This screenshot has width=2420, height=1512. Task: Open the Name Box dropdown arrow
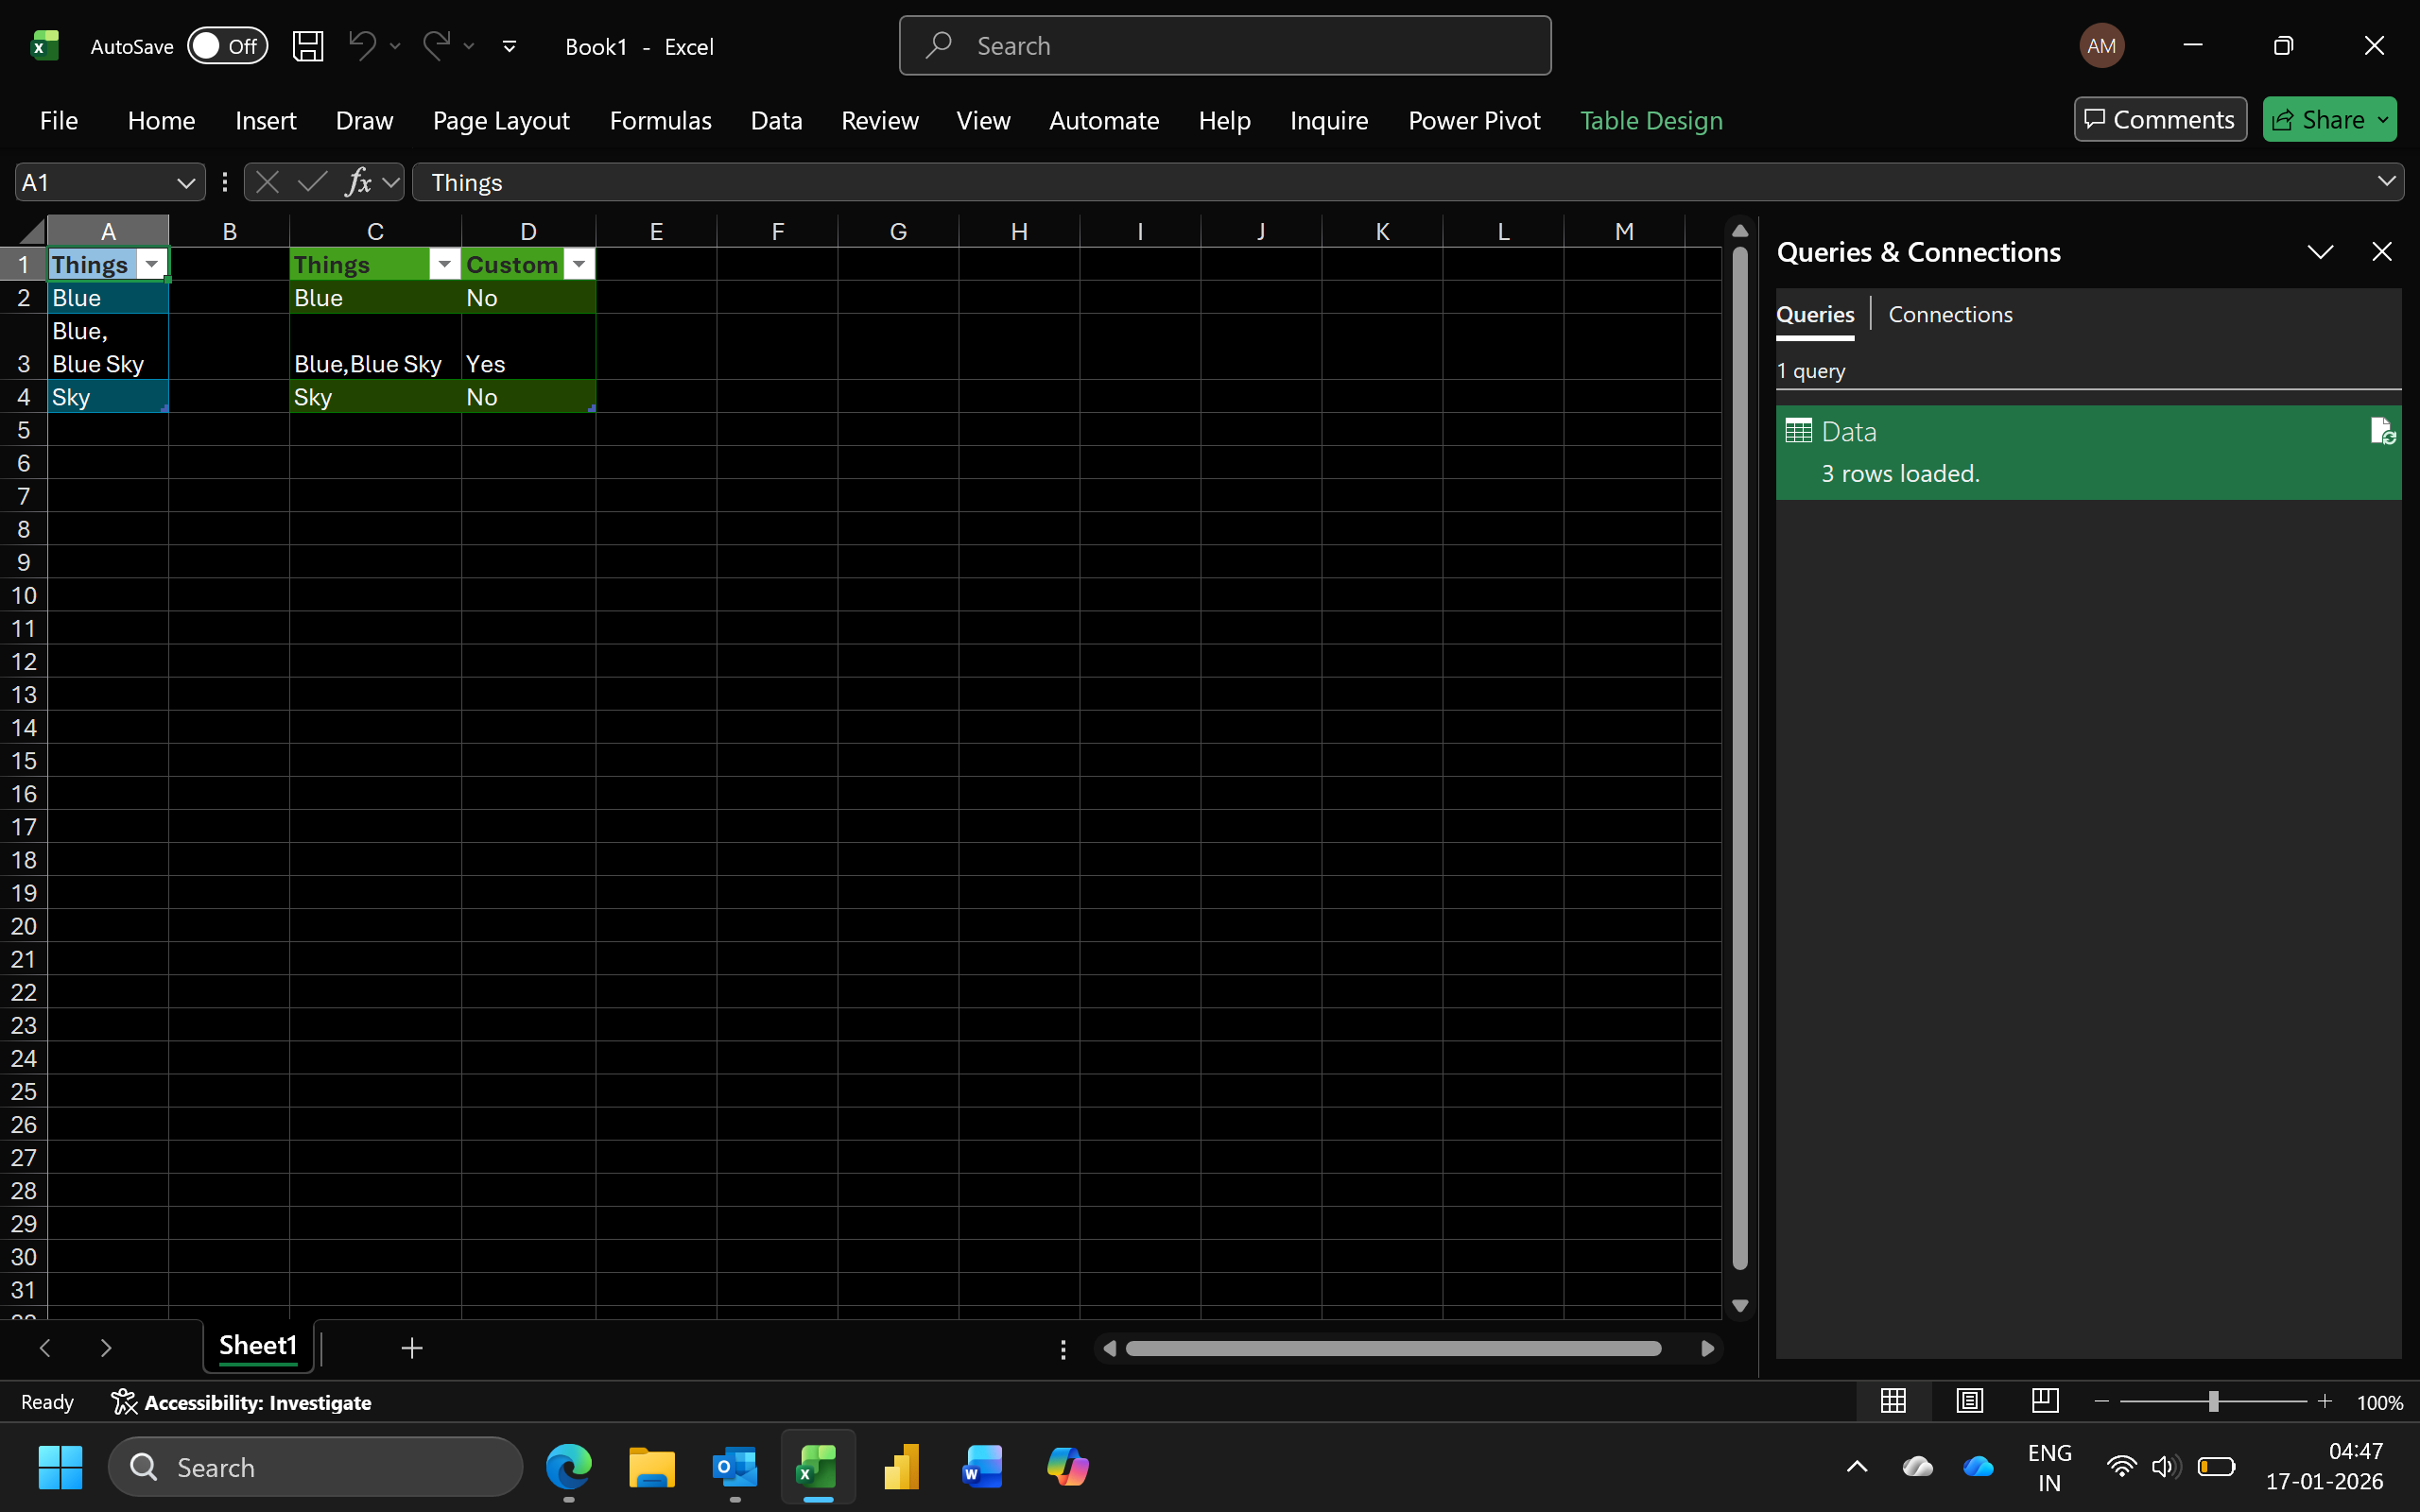[185, 183]
